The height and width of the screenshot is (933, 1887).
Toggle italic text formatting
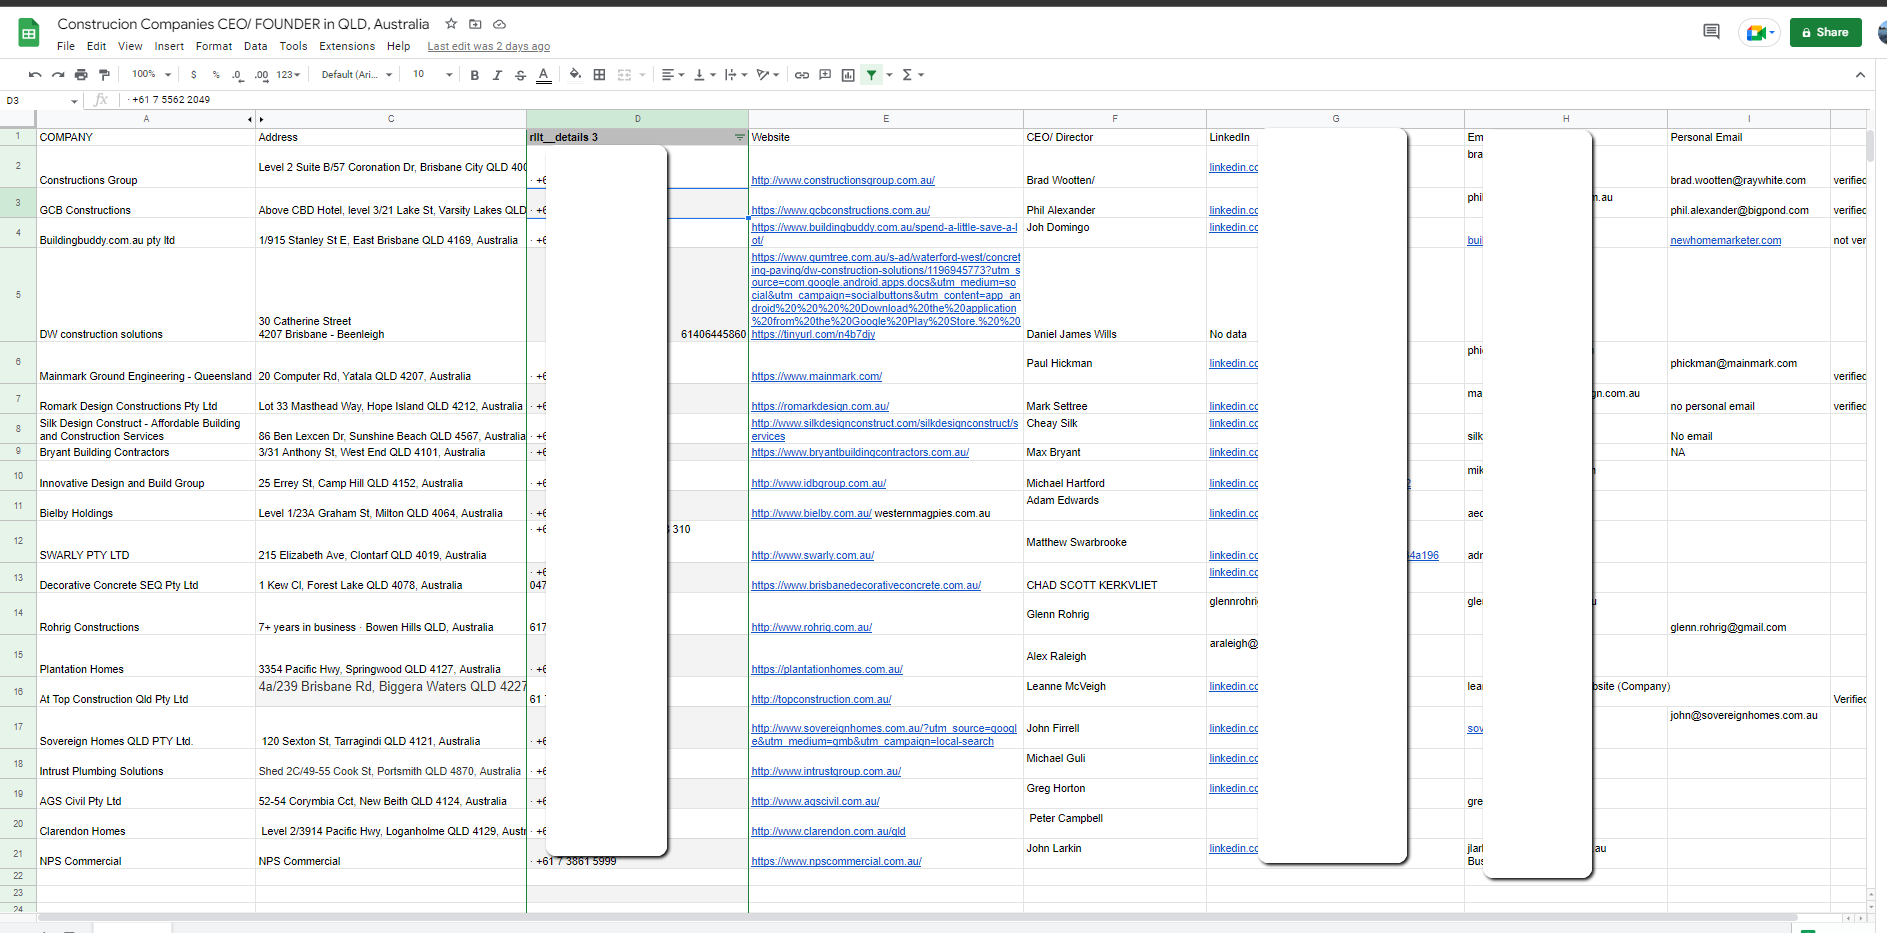coord(497,75)
